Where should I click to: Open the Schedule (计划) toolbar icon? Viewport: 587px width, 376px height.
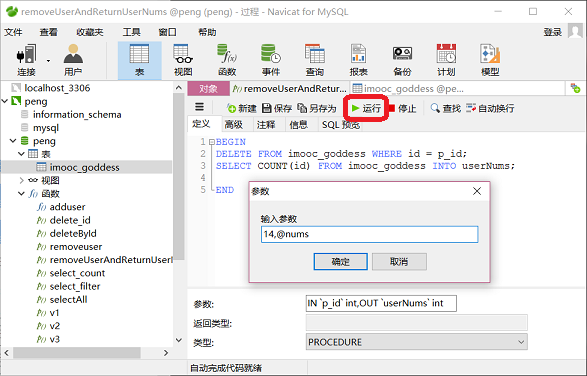point(446,60)
